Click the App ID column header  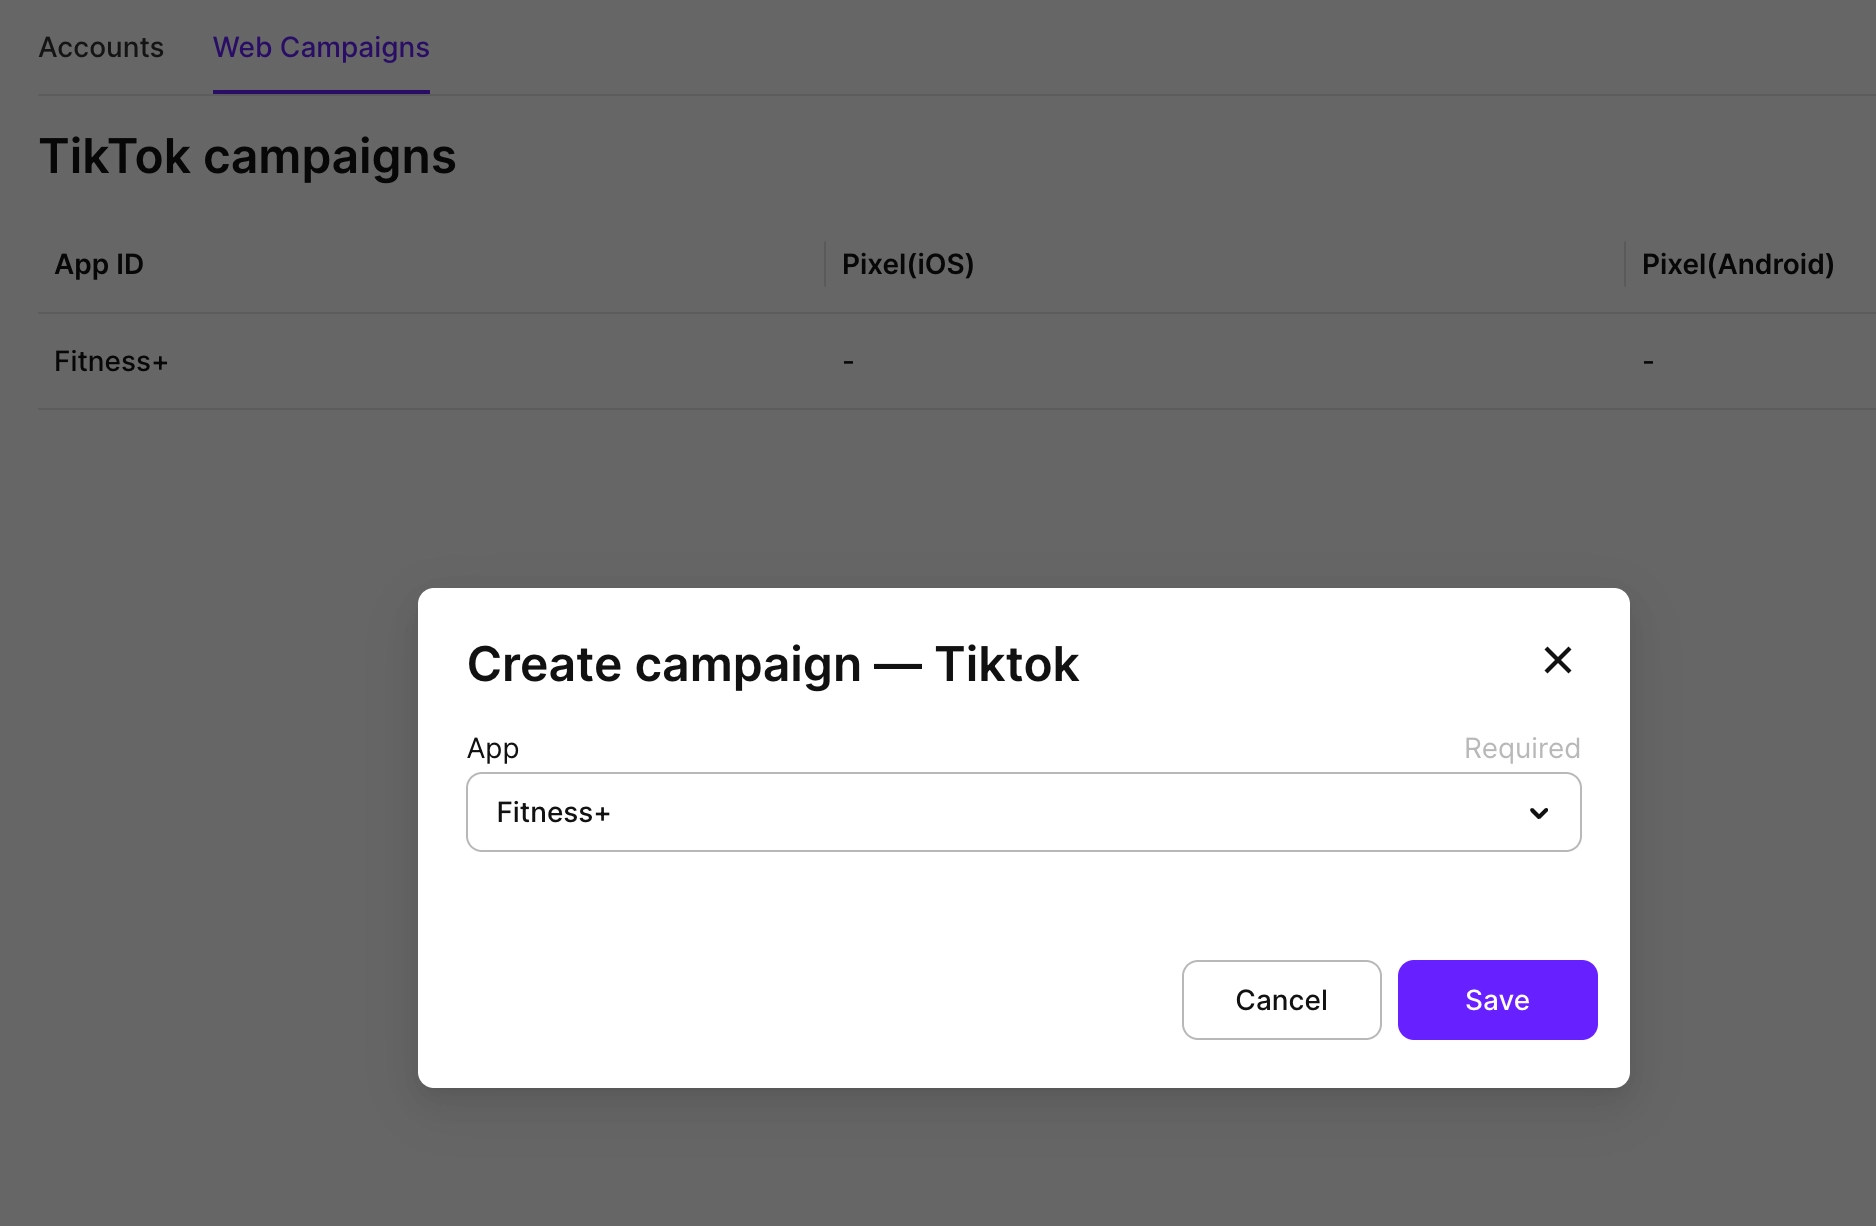[x=97, y=264]
